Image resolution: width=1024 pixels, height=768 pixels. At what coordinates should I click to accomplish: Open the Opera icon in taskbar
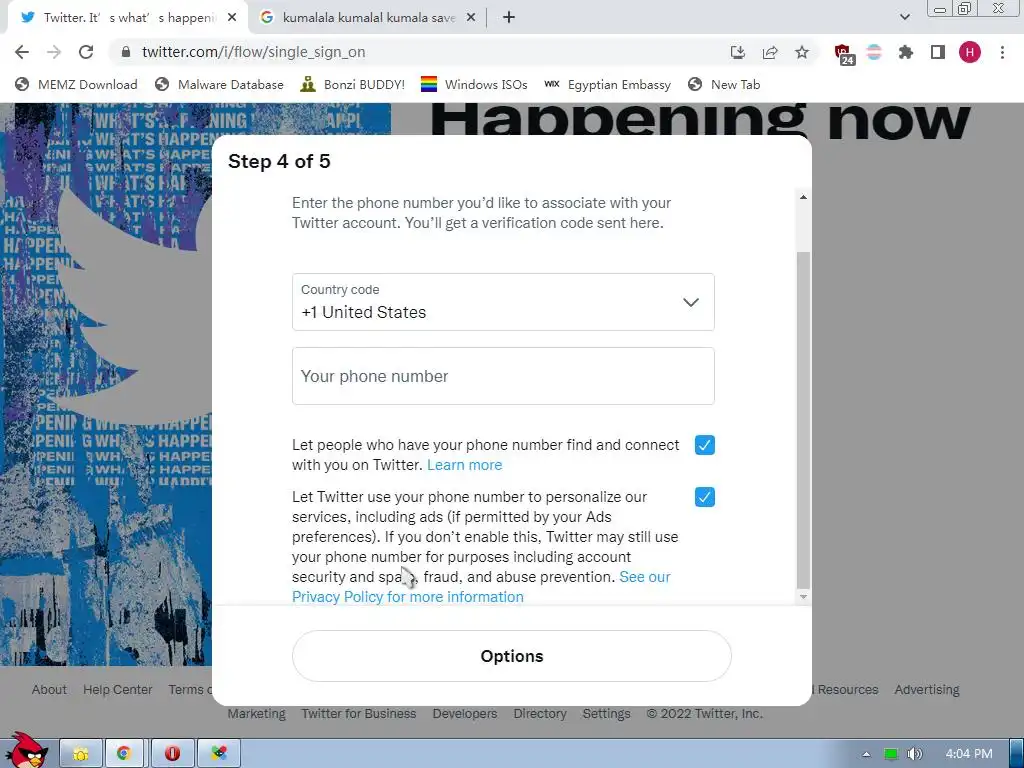point(172,754)
